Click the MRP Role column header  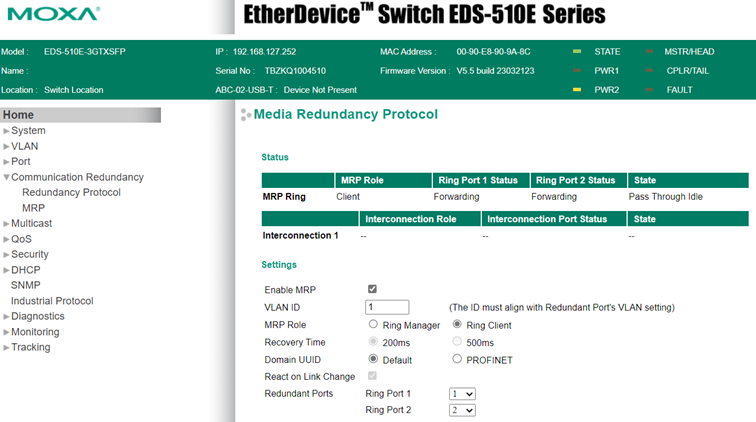(x=383, y=180)
